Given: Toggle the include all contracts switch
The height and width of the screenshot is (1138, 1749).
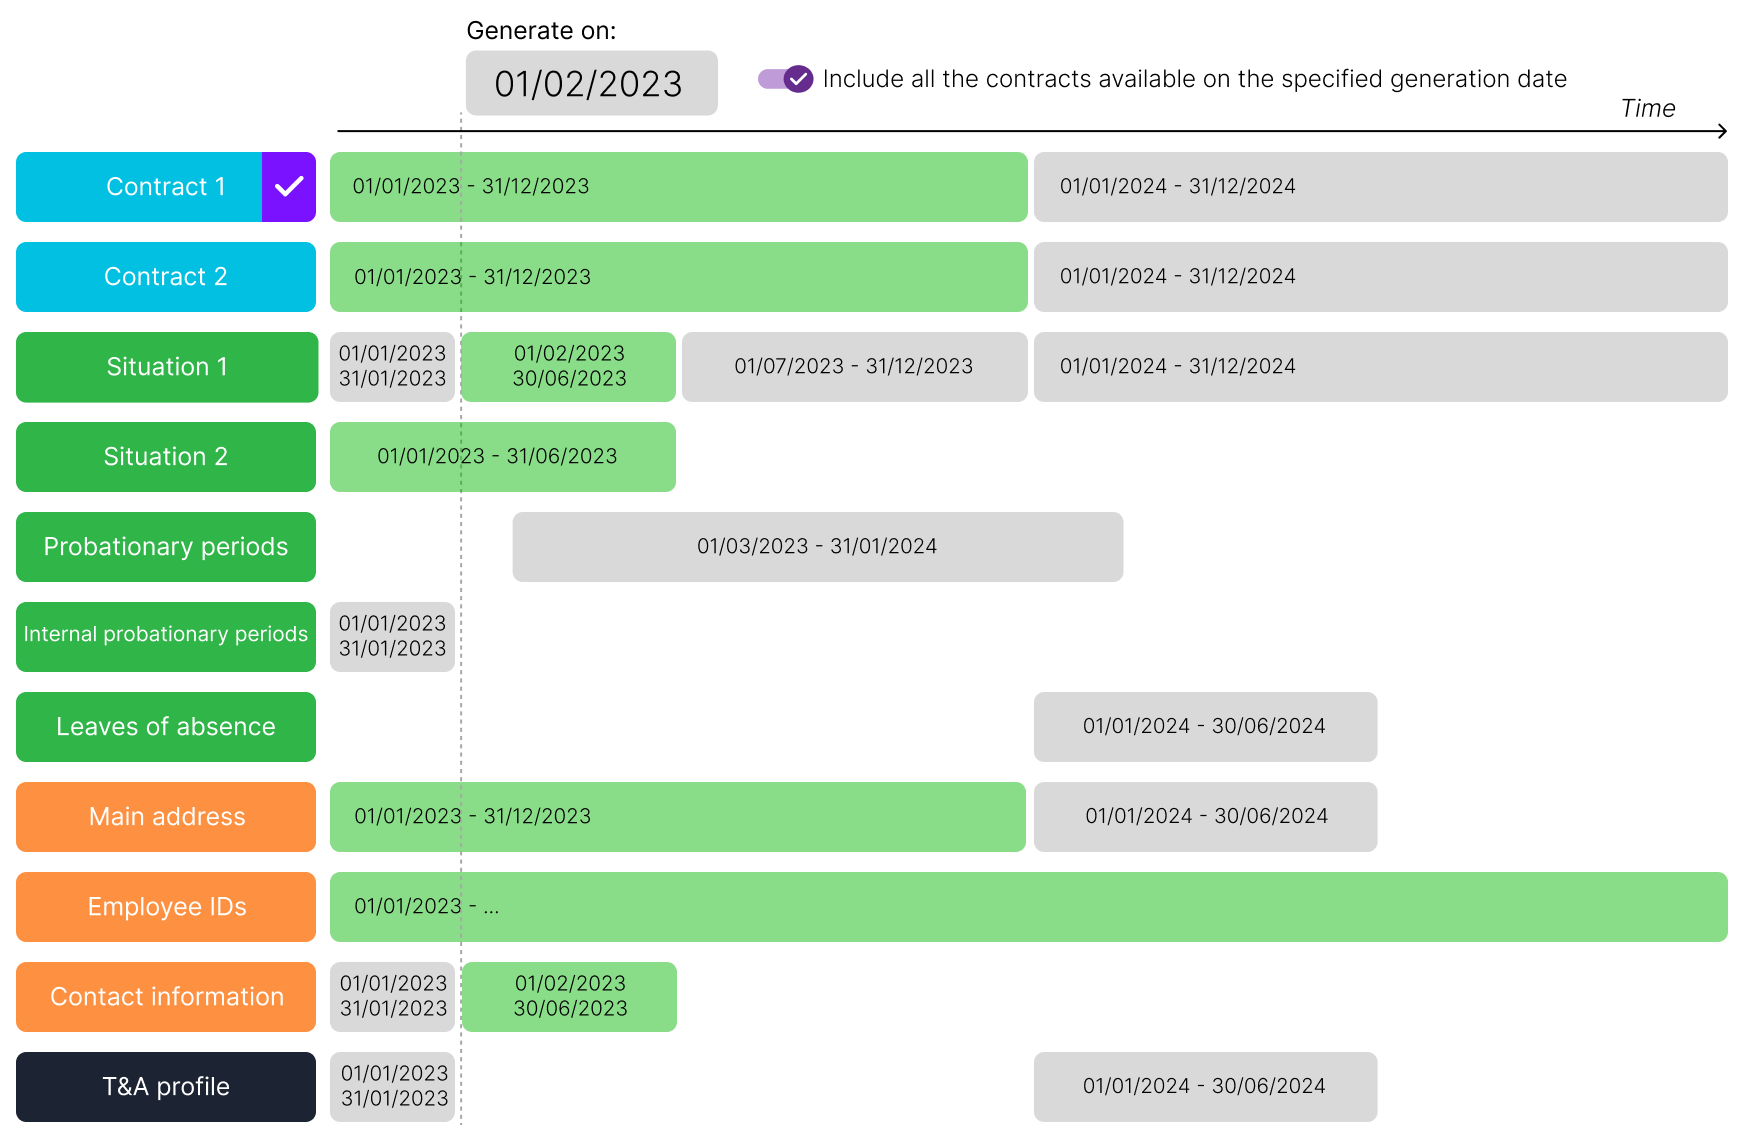Looking at the screenshot, I should (786, 79).
